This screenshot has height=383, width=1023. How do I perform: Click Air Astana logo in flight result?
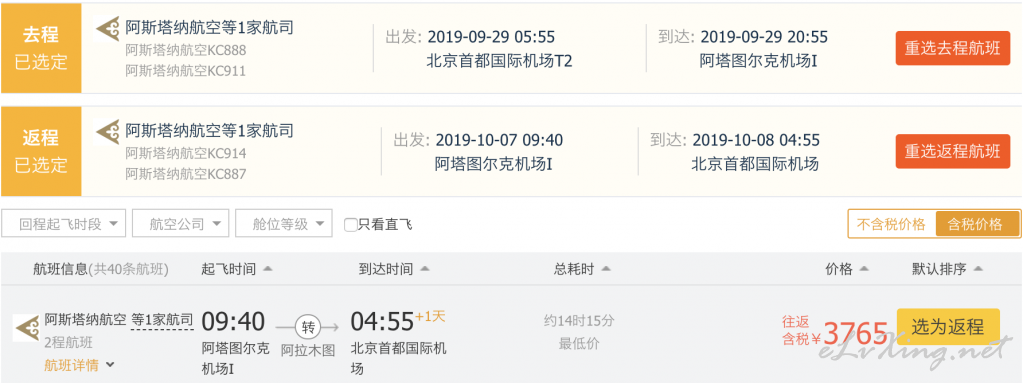pyautogui.click(x=26, y=328)
